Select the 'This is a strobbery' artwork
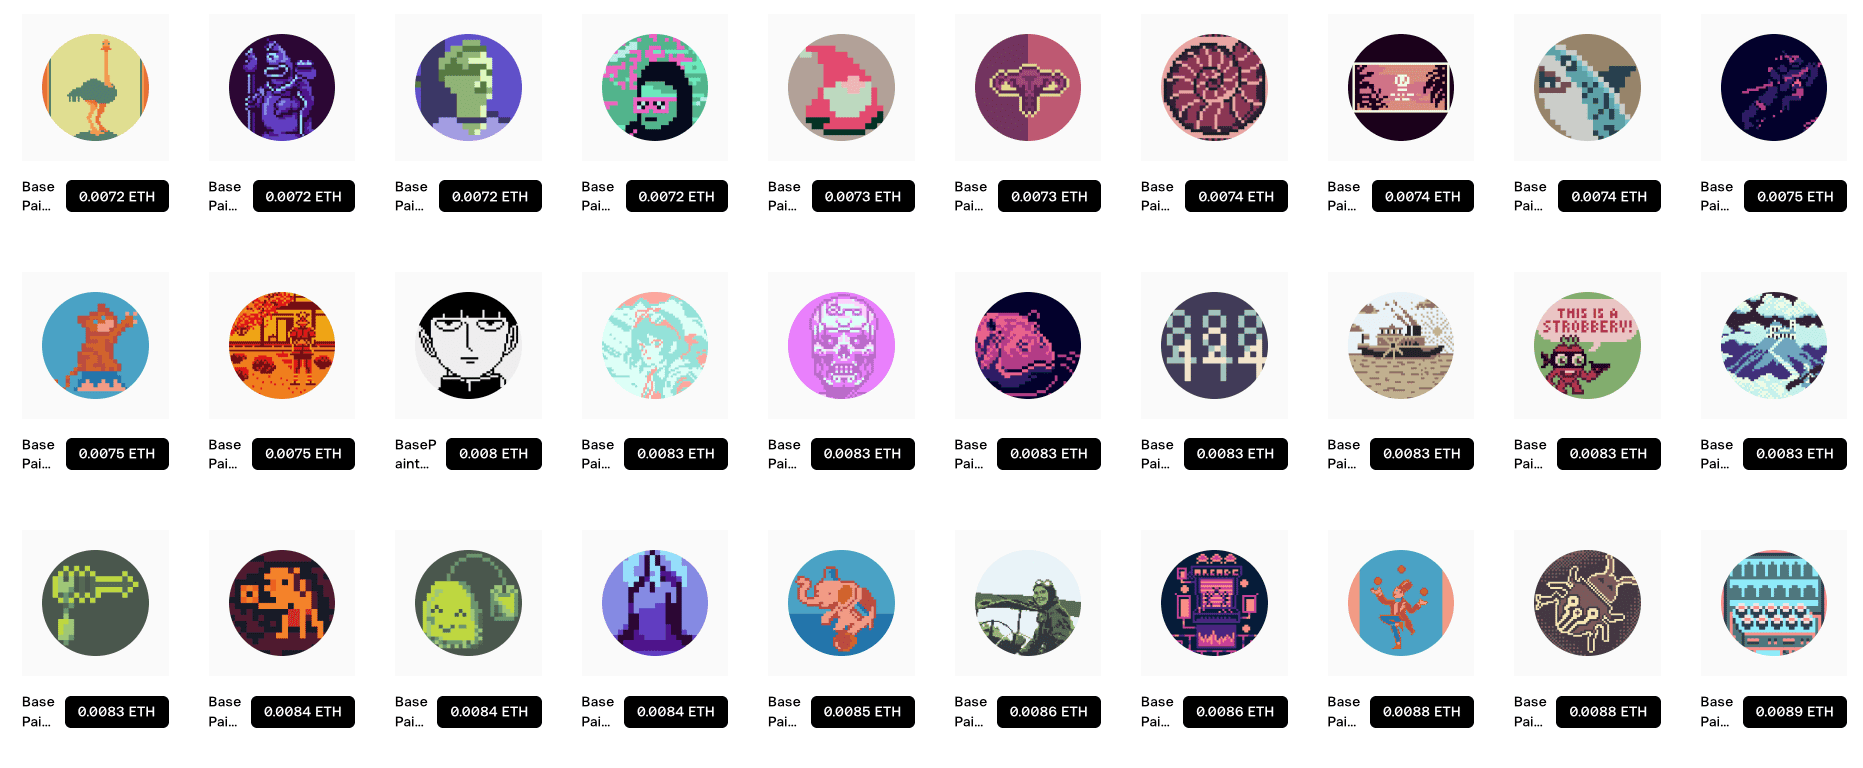This screenshot has height=768, width=1863. coord(1587,345)
